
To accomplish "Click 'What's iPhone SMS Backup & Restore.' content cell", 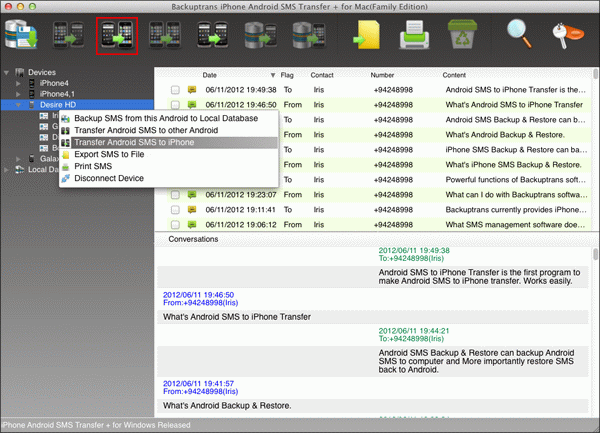I will 513,165.
